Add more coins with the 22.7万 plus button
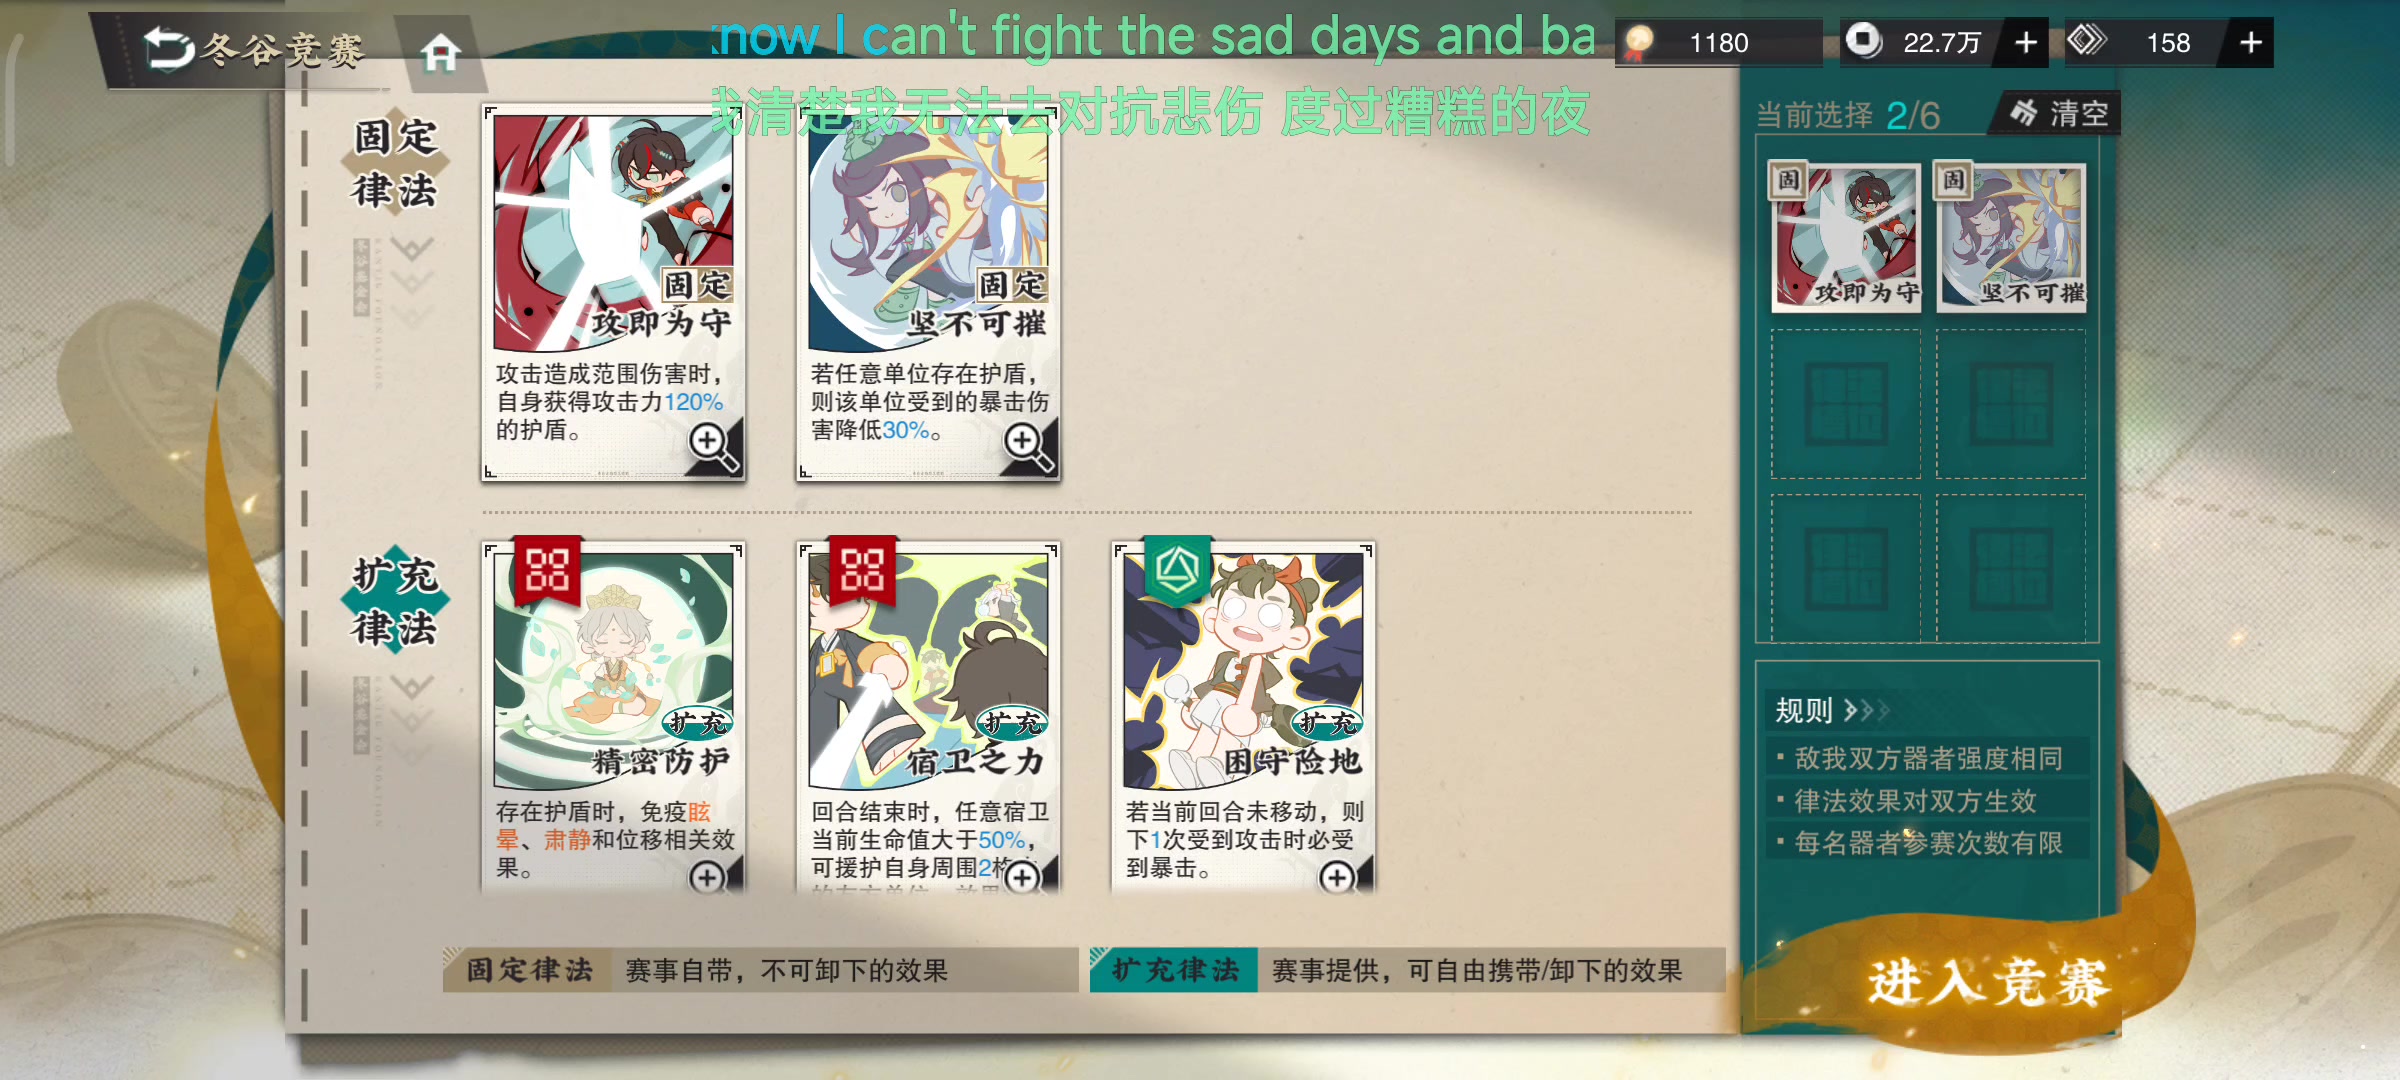Image resolution: width=2400 pixels, height=1080 pixels. click(x=2025, y=43)
